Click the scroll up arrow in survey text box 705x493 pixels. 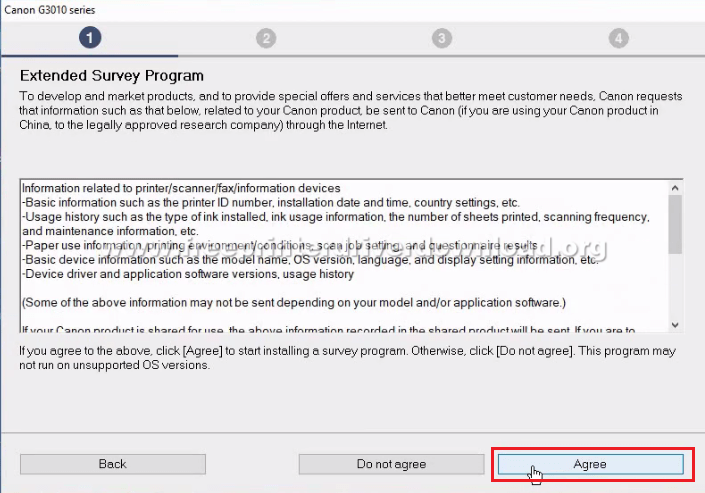[675, 188]
